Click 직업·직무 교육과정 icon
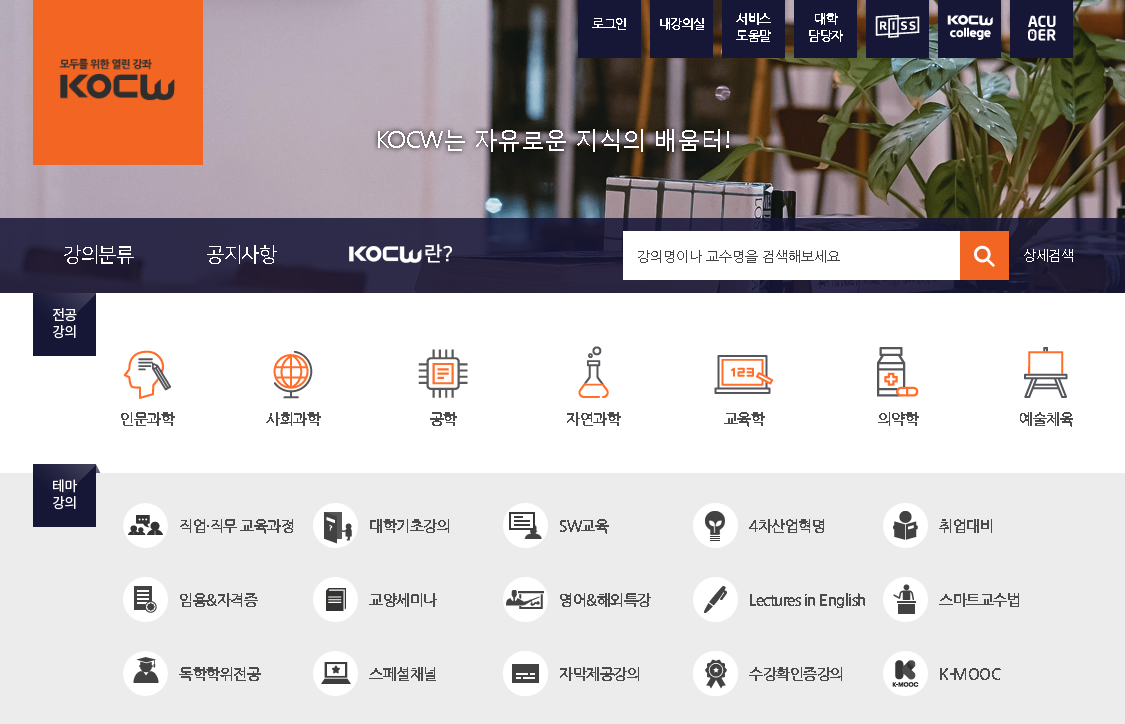This screenshot has width=1125, height=724. tap(146, 526)
